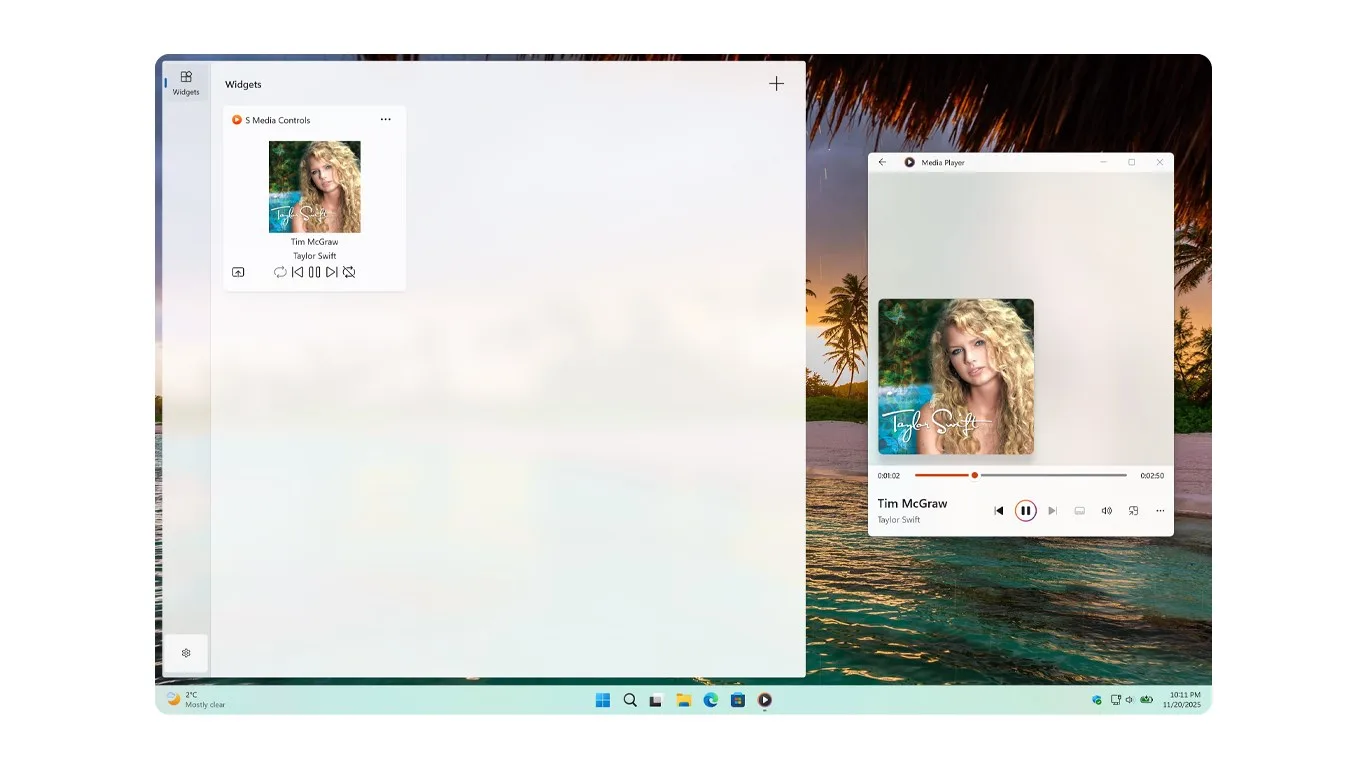Switch Media Player to mini player view
Screen dimensions: 1366x768
(x=1134, y=511)
